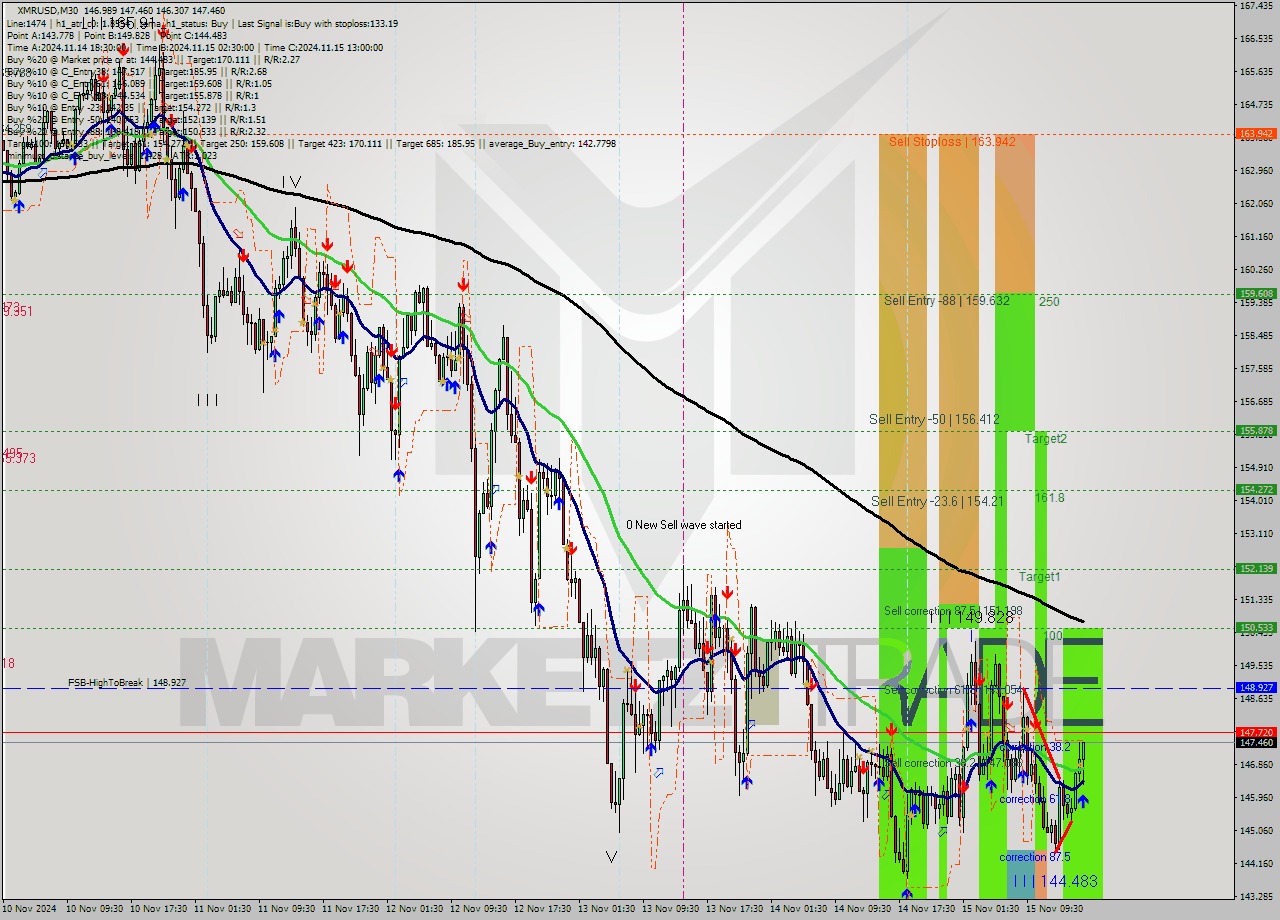1280x920 pixels.
Task: Select the '12 Nov 01:30' time axis label
Action: point(415,909)
